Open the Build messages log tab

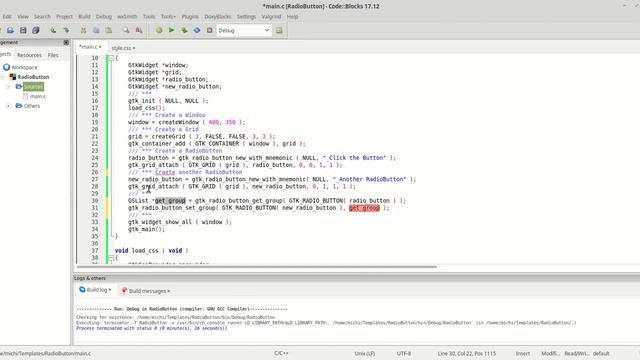[x=146, y=291]
